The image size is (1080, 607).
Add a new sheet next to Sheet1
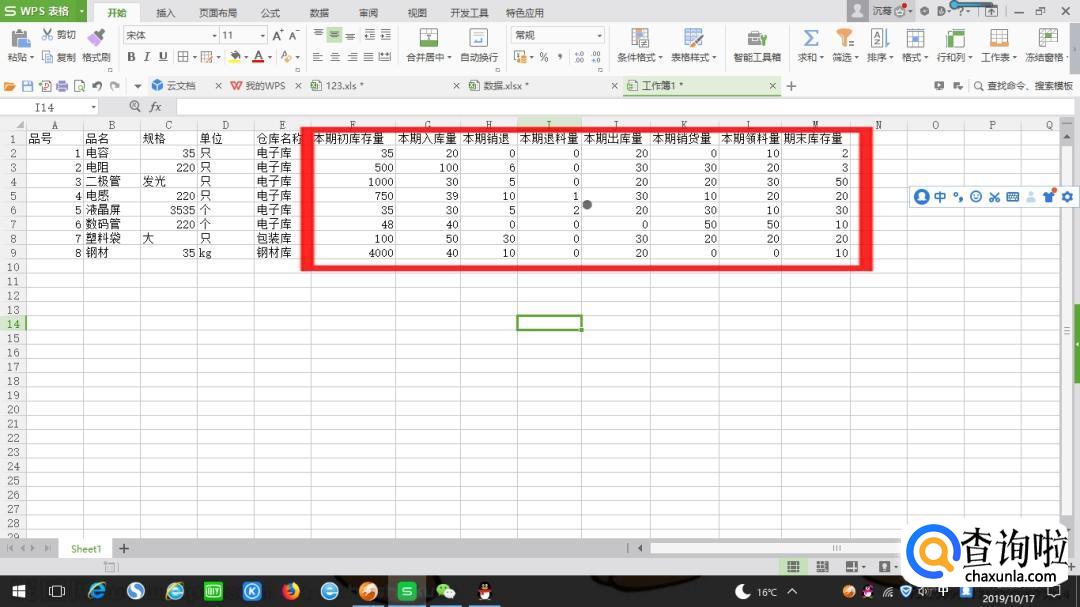tap(123, 548)
